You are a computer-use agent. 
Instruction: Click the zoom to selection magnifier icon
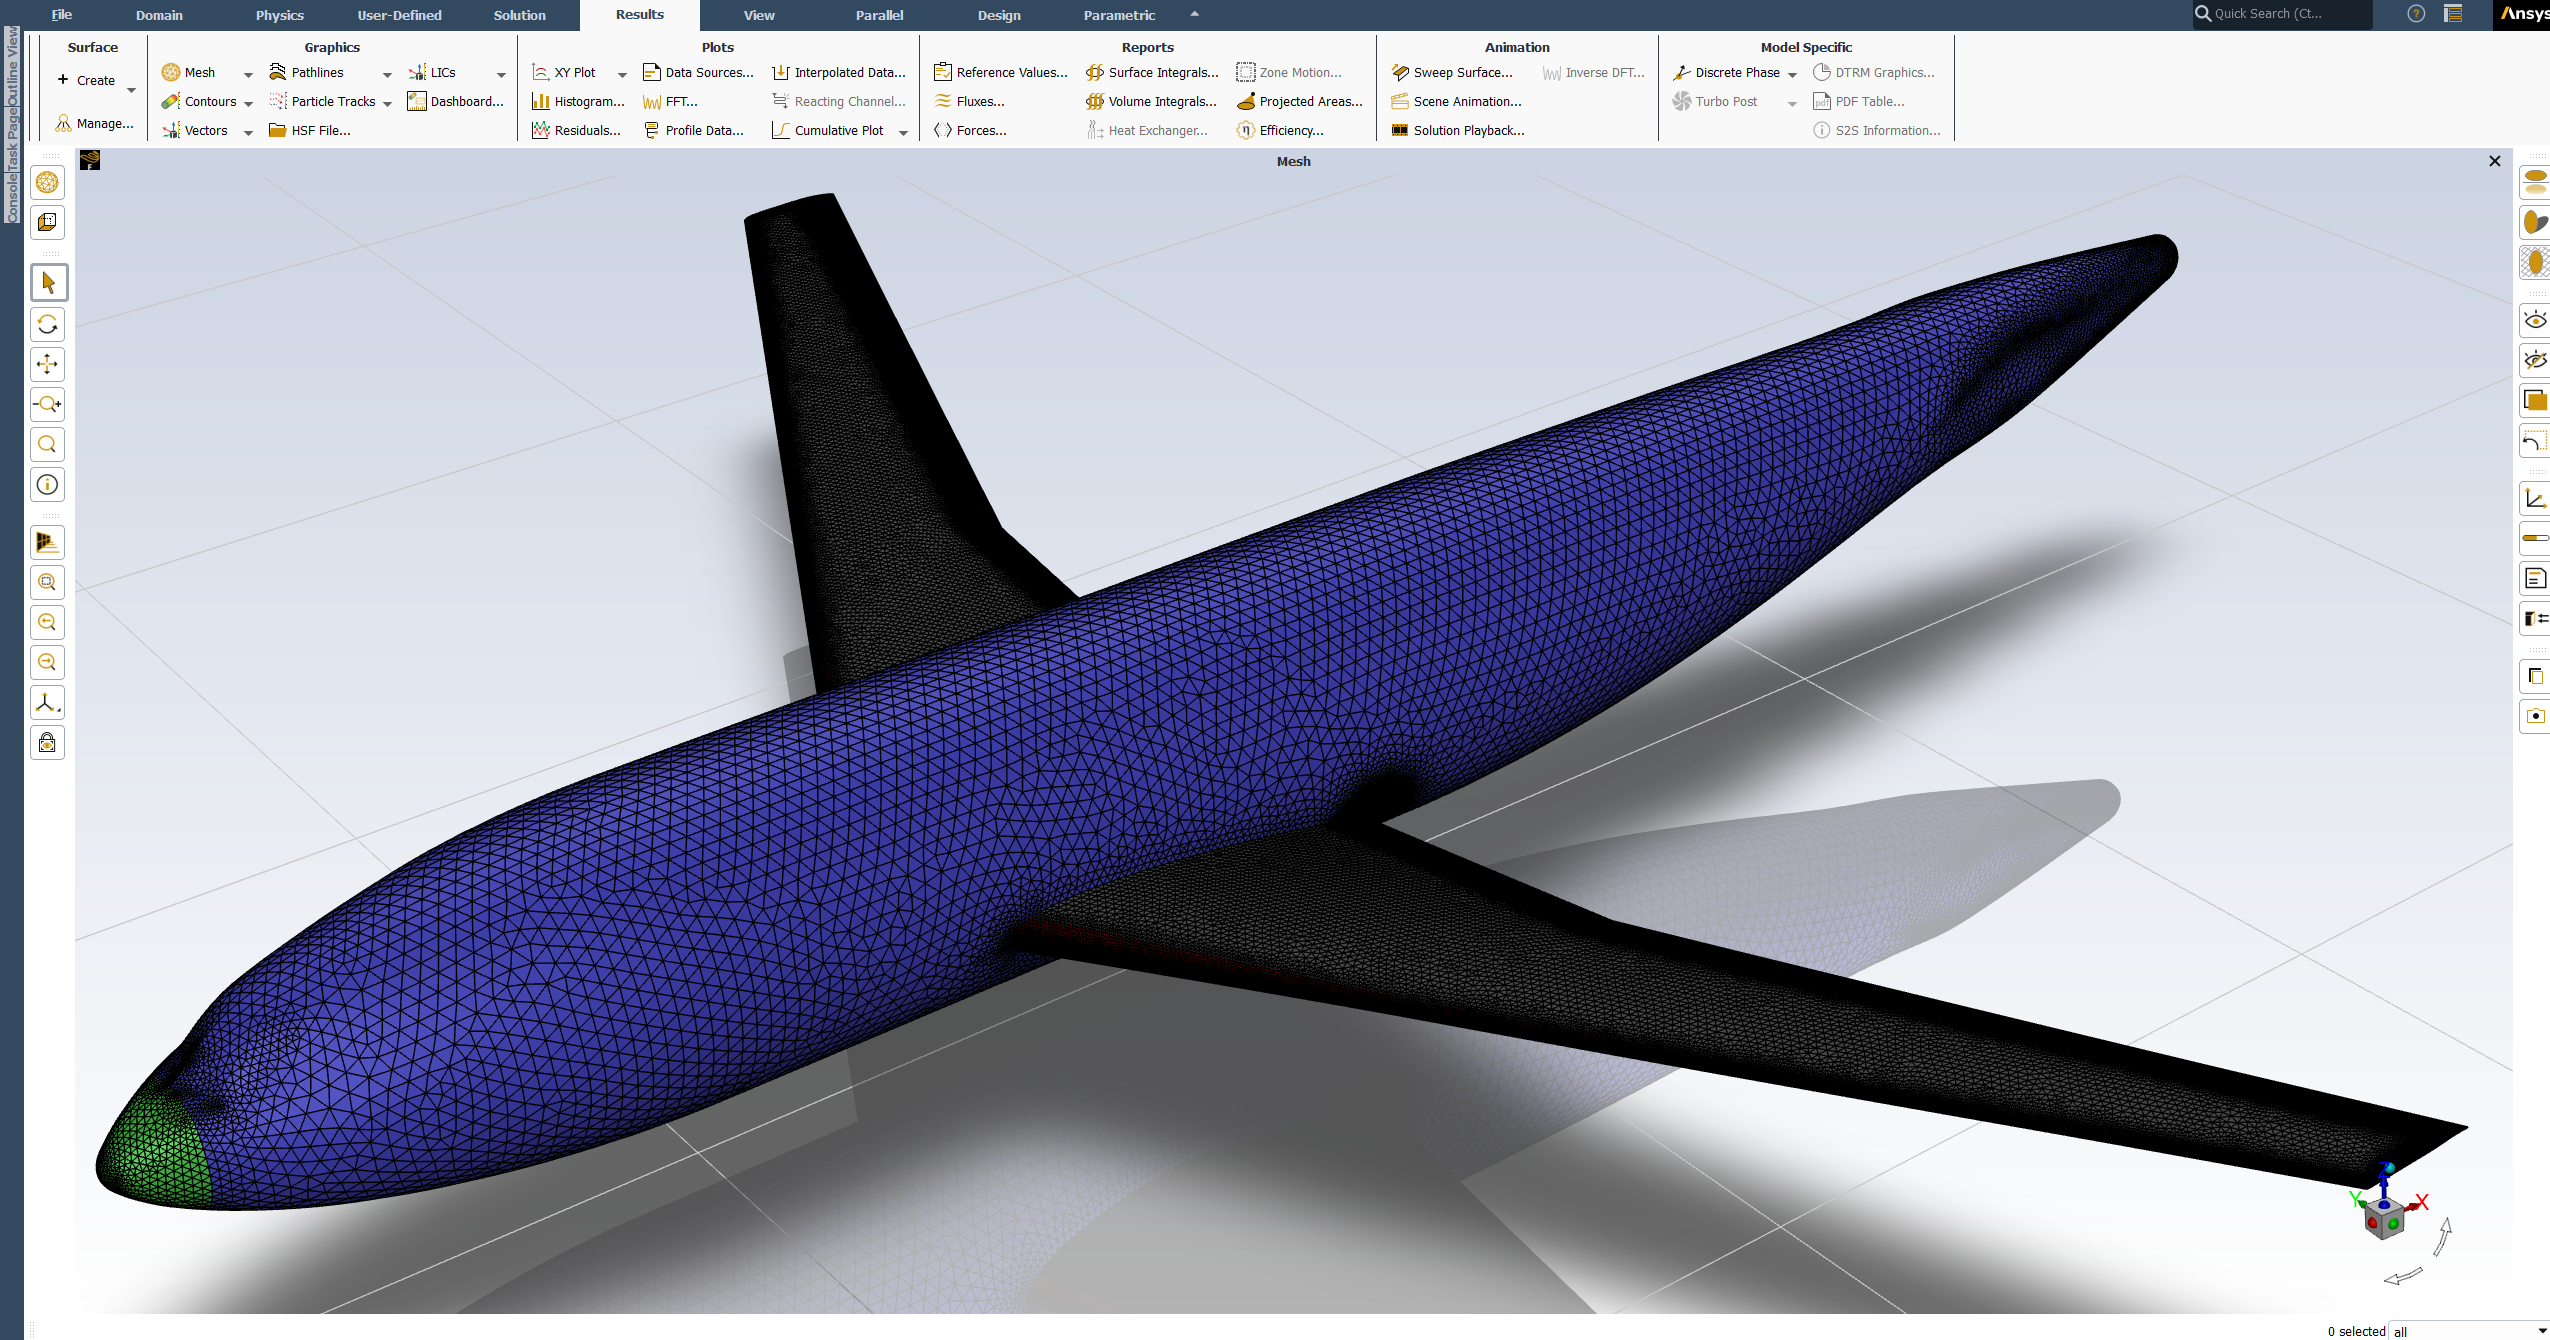pos(47,444)
